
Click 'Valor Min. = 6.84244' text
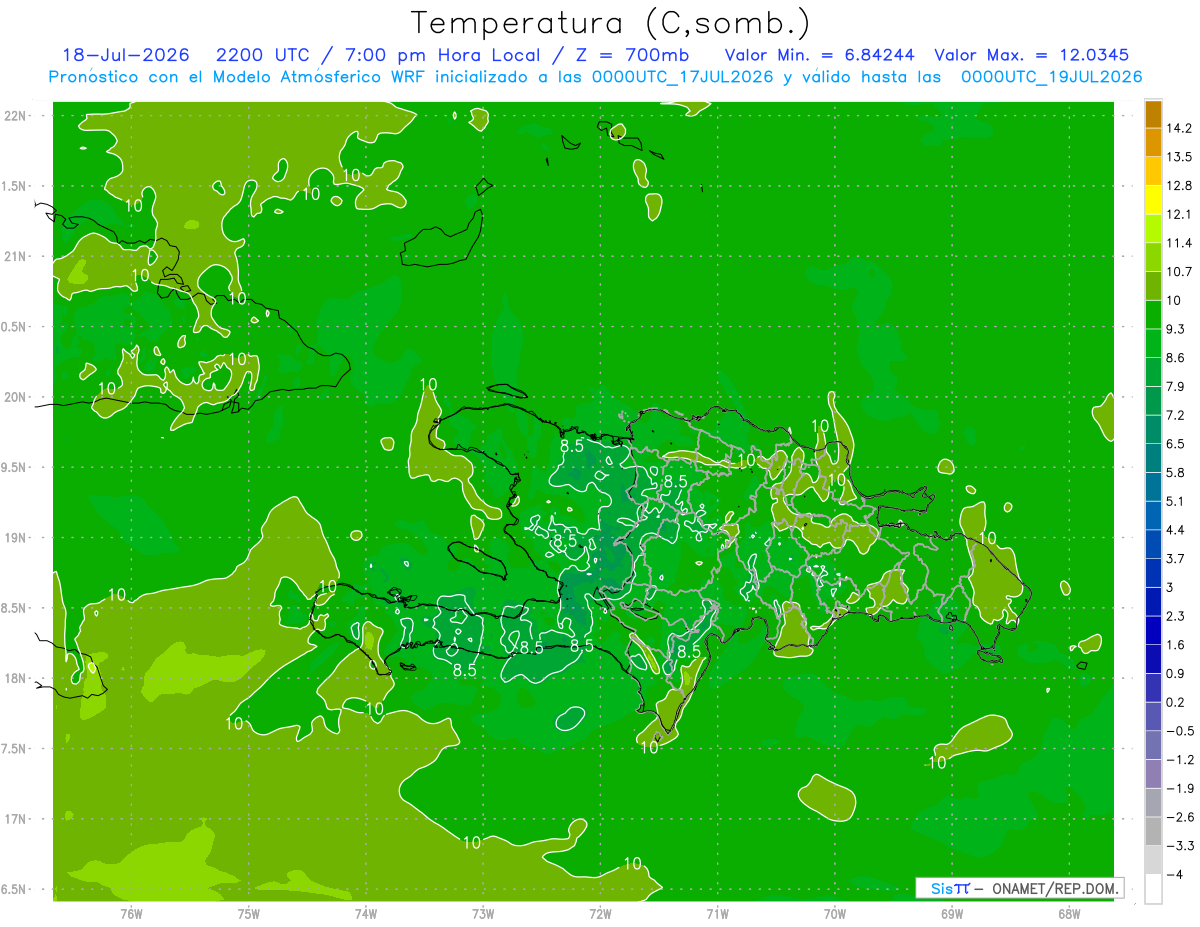pyautogui.click(x=820, y=55)
